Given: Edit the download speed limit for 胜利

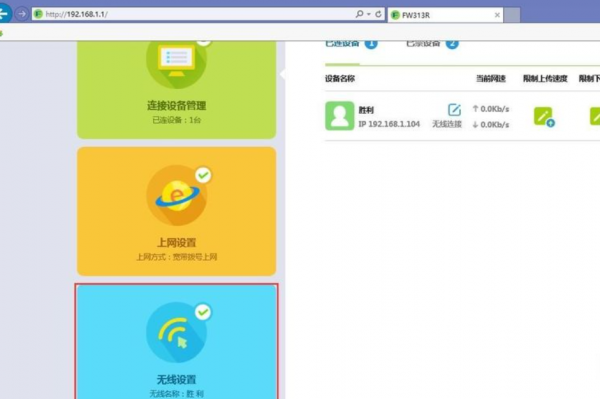Looking at the screenshot, I should click(595, 116).
